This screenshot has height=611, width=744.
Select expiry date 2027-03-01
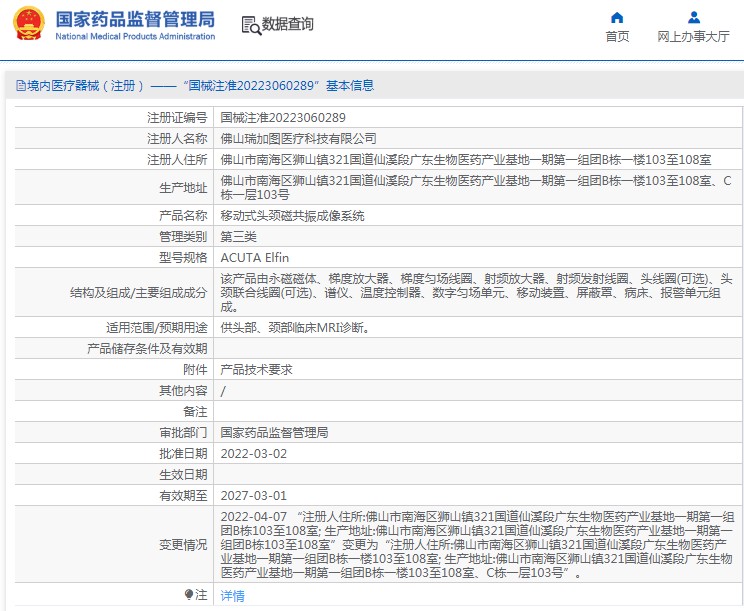tap(254, 496)
